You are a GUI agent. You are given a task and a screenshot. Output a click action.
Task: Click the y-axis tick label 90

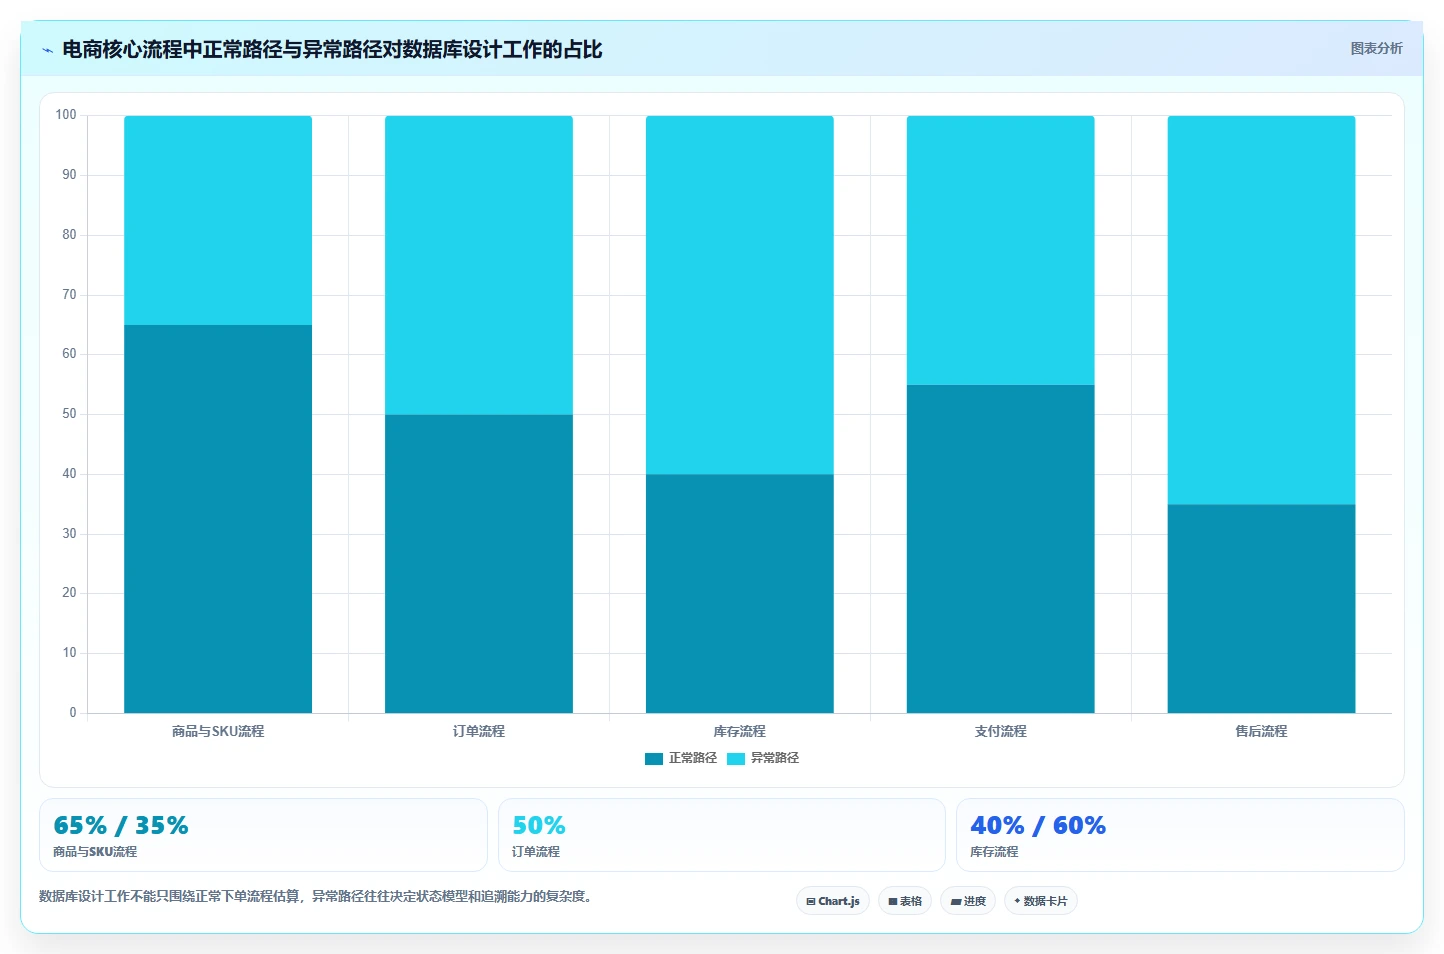69,175
